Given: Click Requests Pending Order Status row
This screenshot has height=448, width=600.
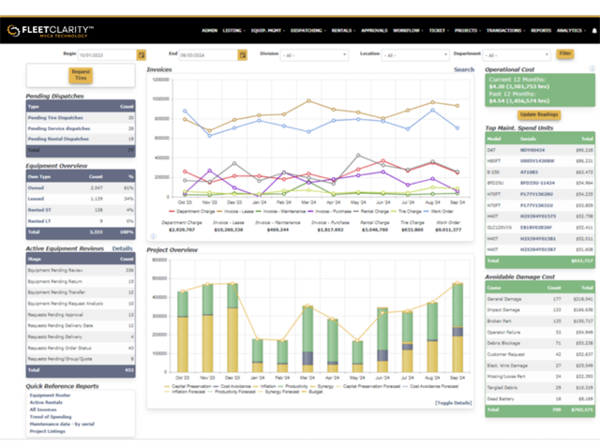Looking at the screenshot, I should click(x=80, y=348).
